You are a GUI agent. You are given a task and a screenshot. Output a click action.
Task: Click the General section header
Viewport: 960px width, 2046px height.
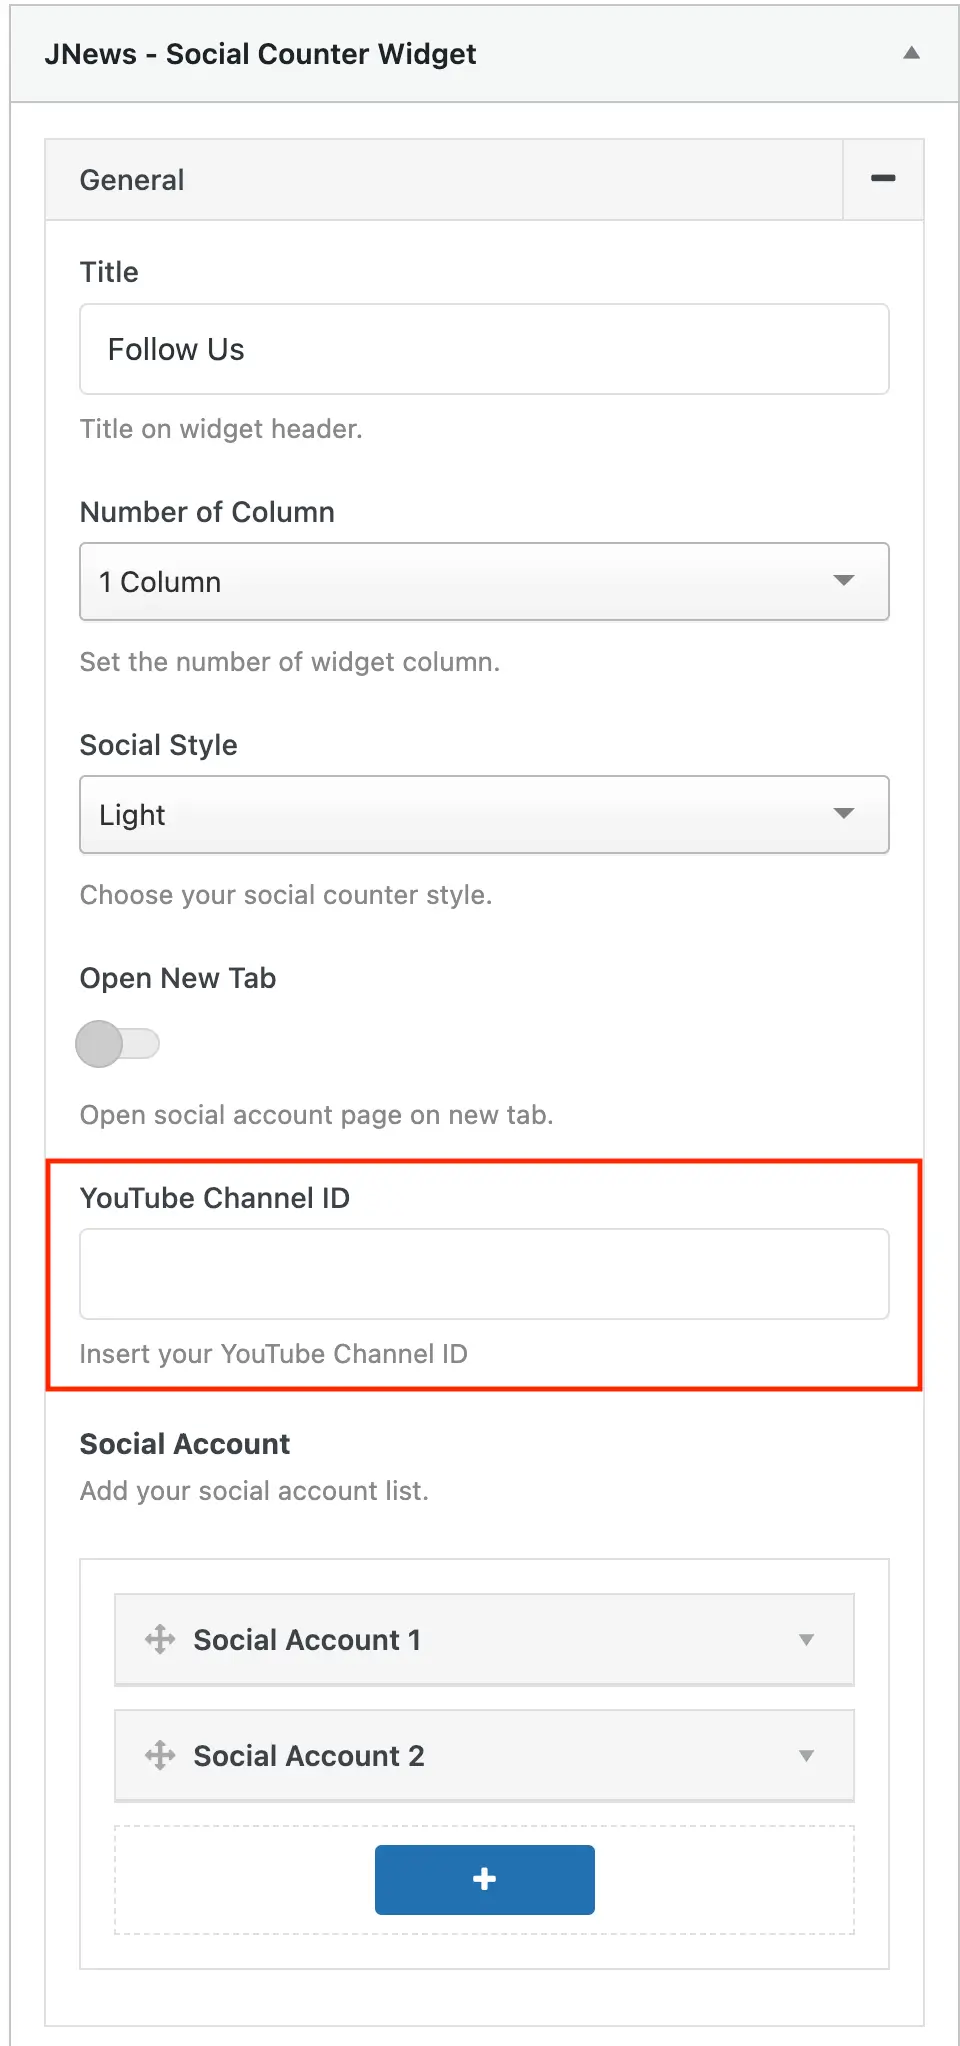132,180
